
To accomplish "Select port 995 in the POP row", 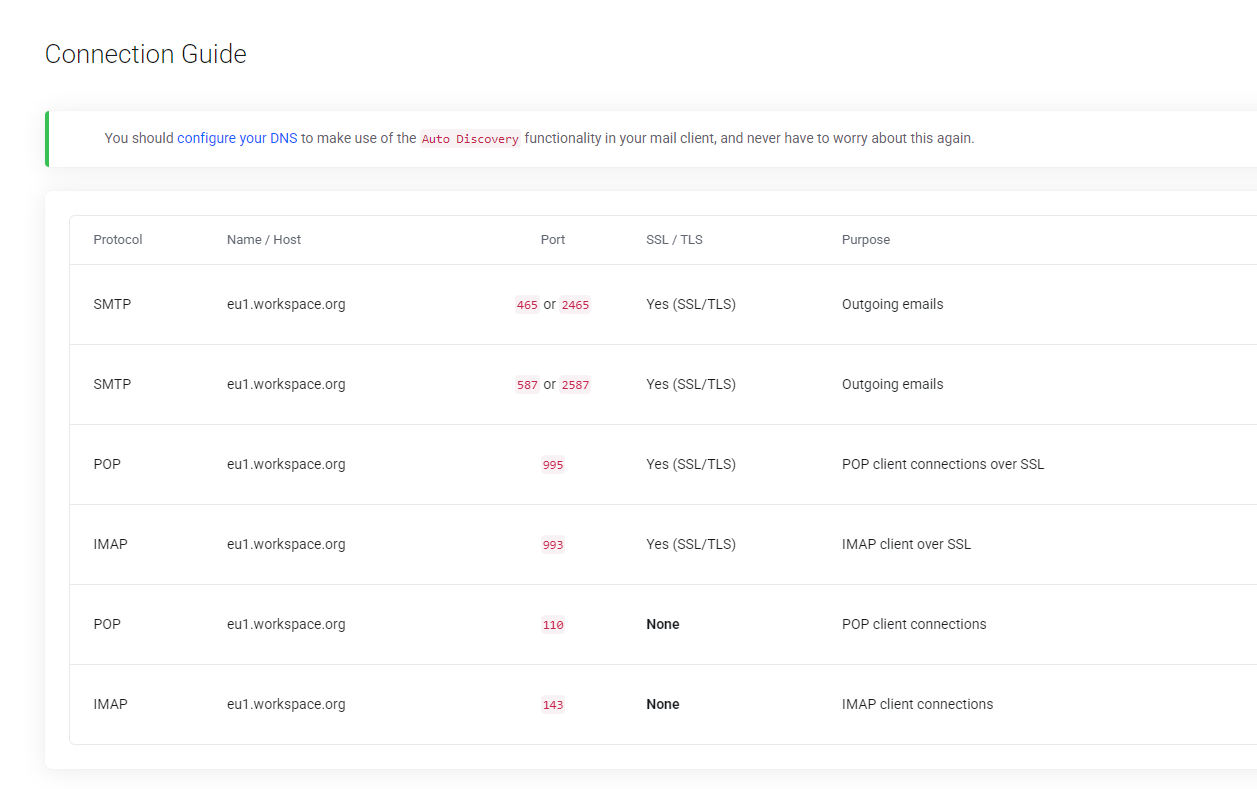I will 553,465.
